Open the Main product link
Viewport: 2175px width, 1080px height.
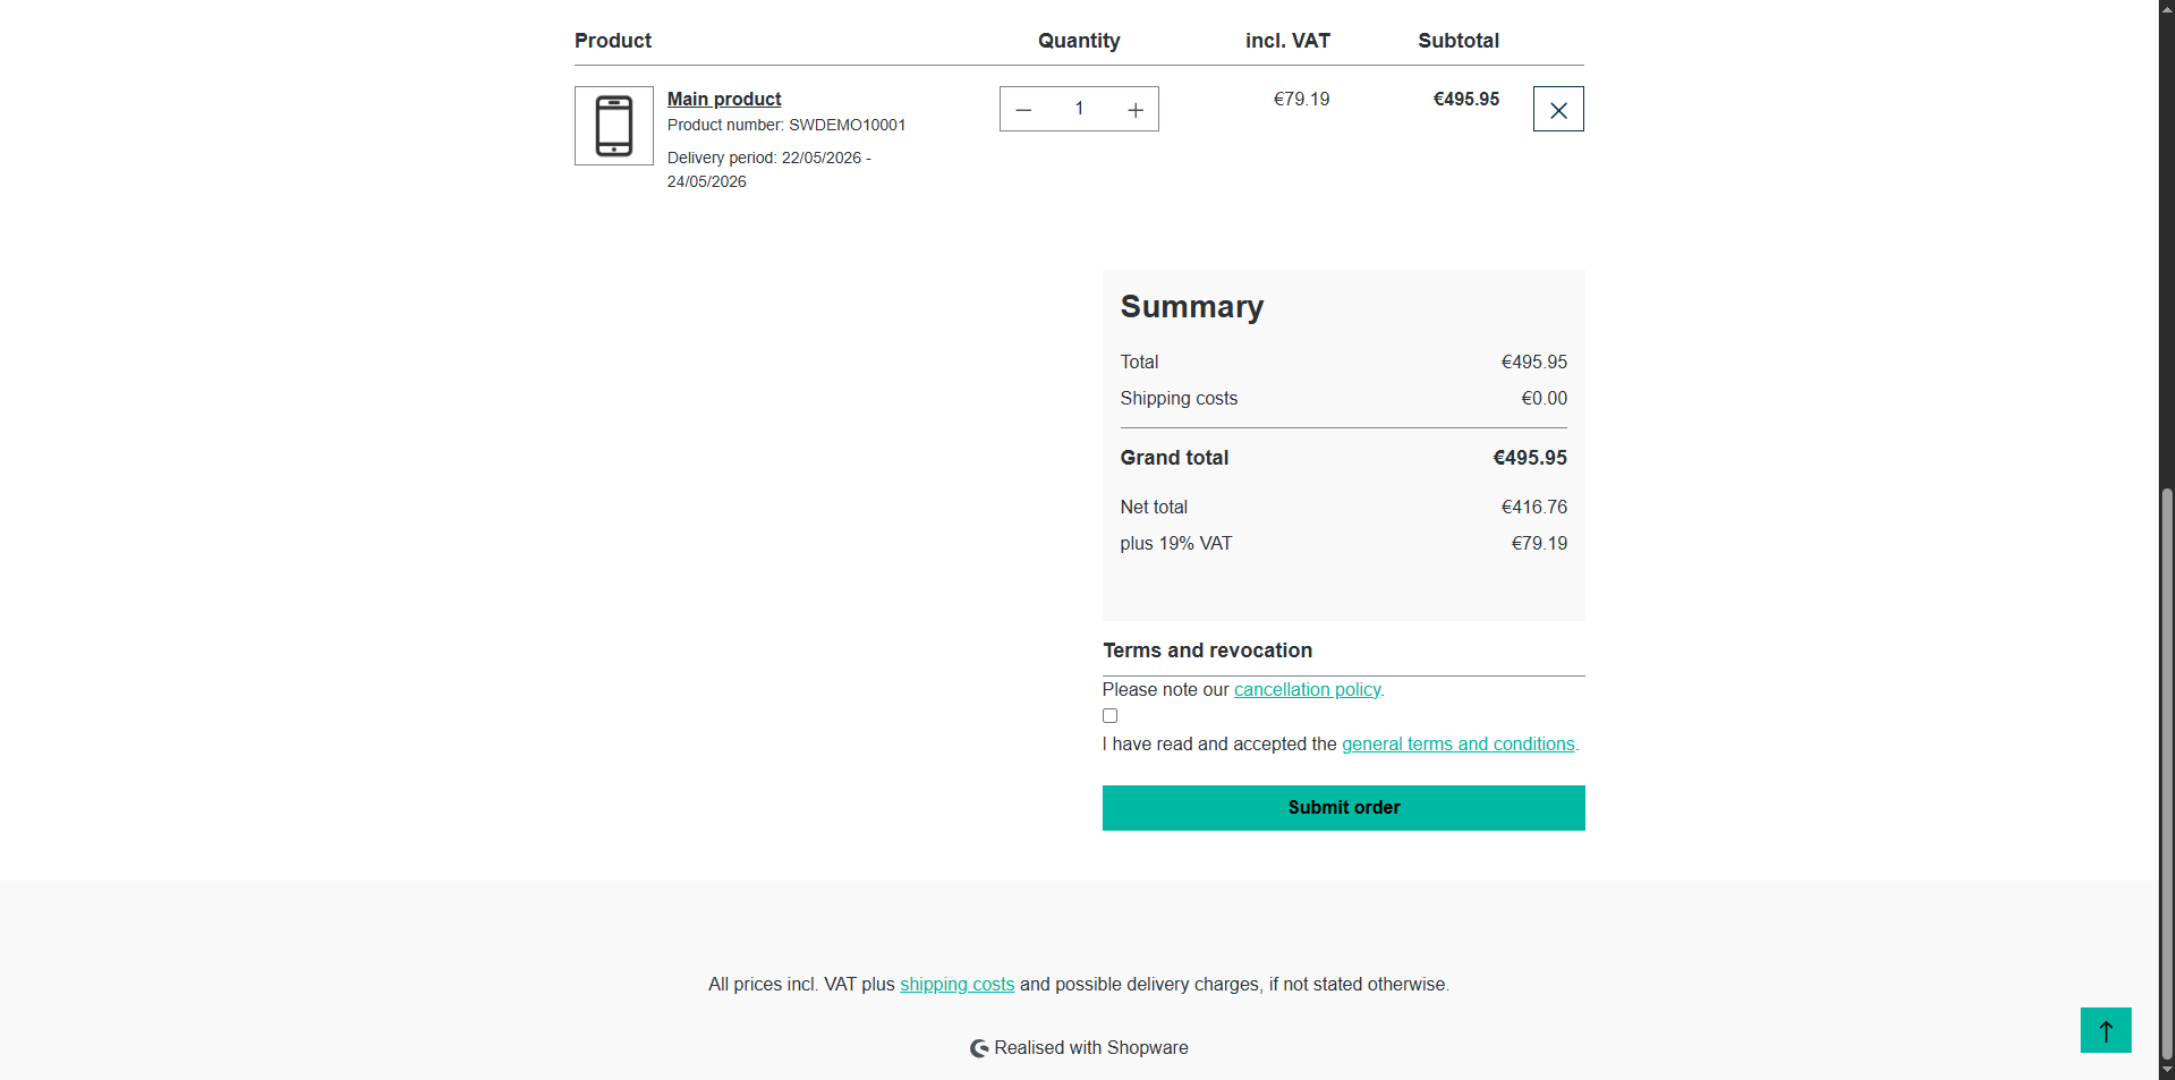[724, 99]
